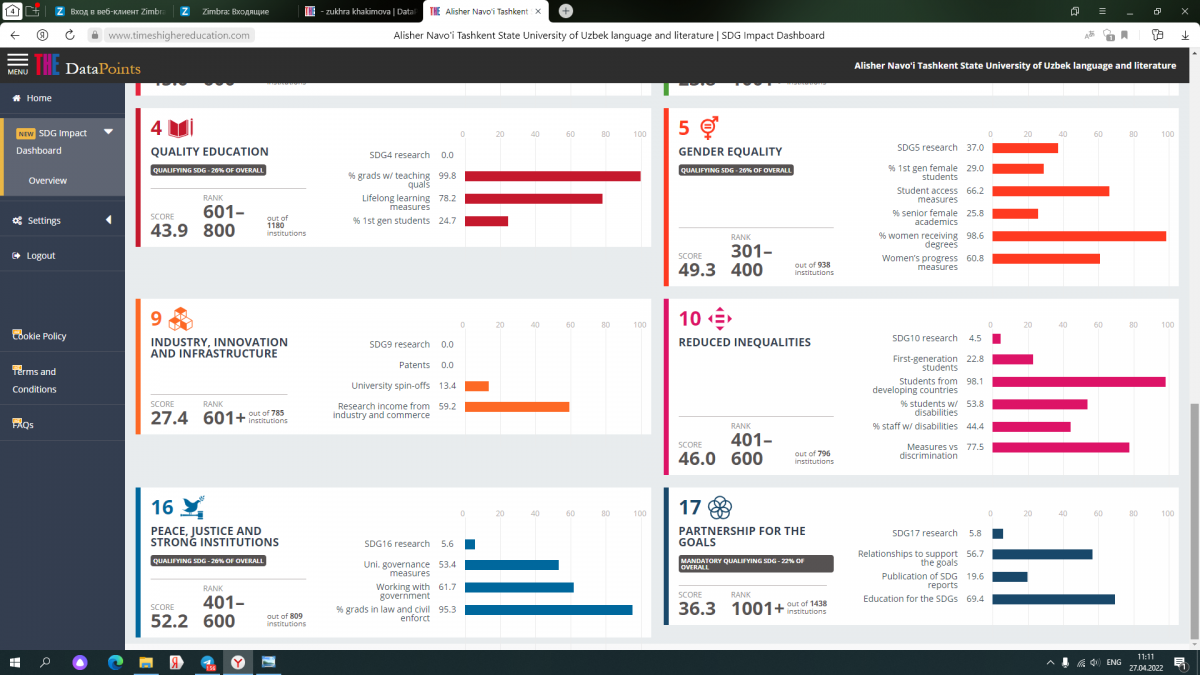Click the Lifelong learning measures bar
Viewport: 1200px width, 675px height.
tap(533, 199)
